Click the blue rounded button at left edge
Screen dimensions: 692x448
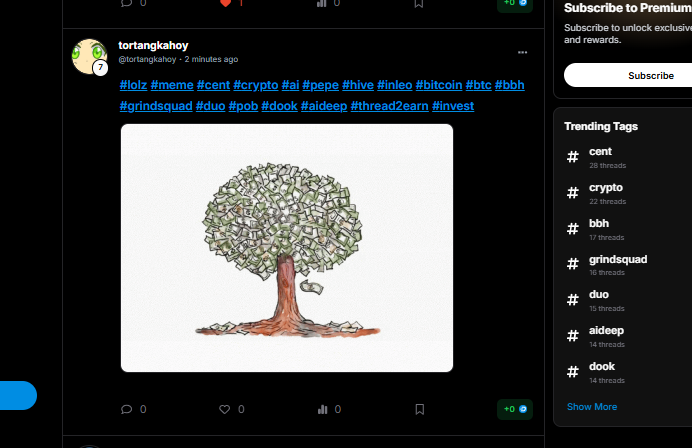[x=18, y=395]
